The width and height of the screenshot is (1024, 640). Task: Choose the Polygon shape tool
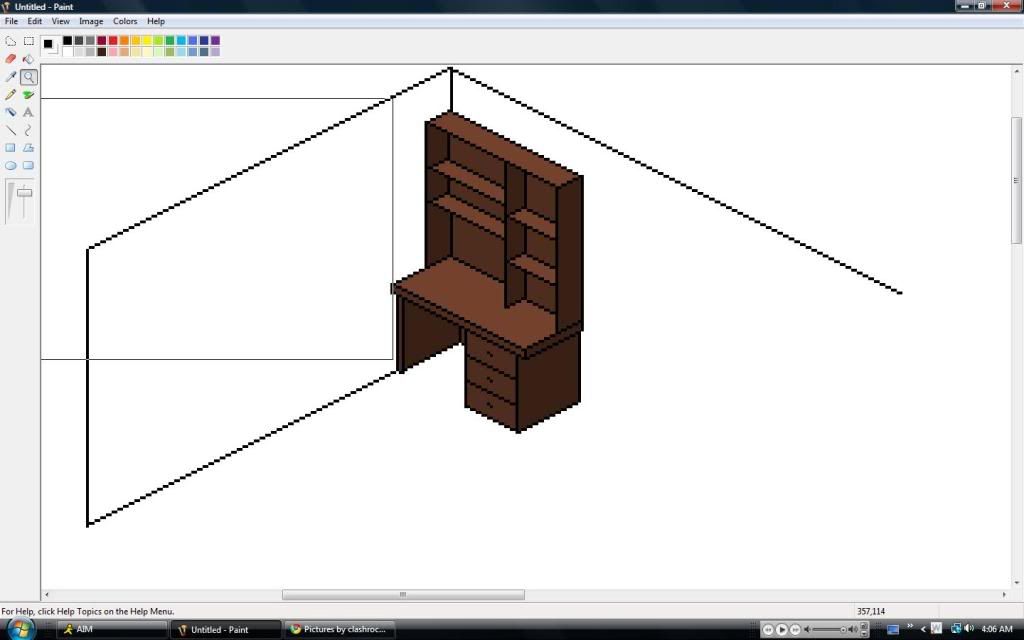pos(29,148)
